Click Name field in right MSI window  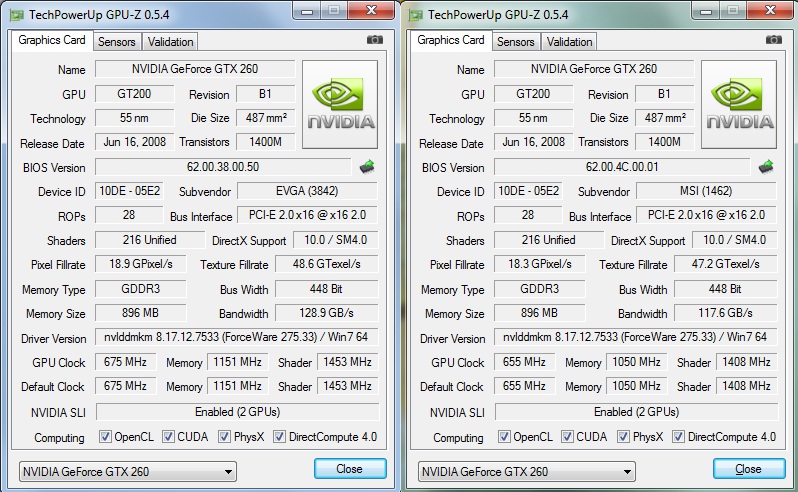[594, 69]
